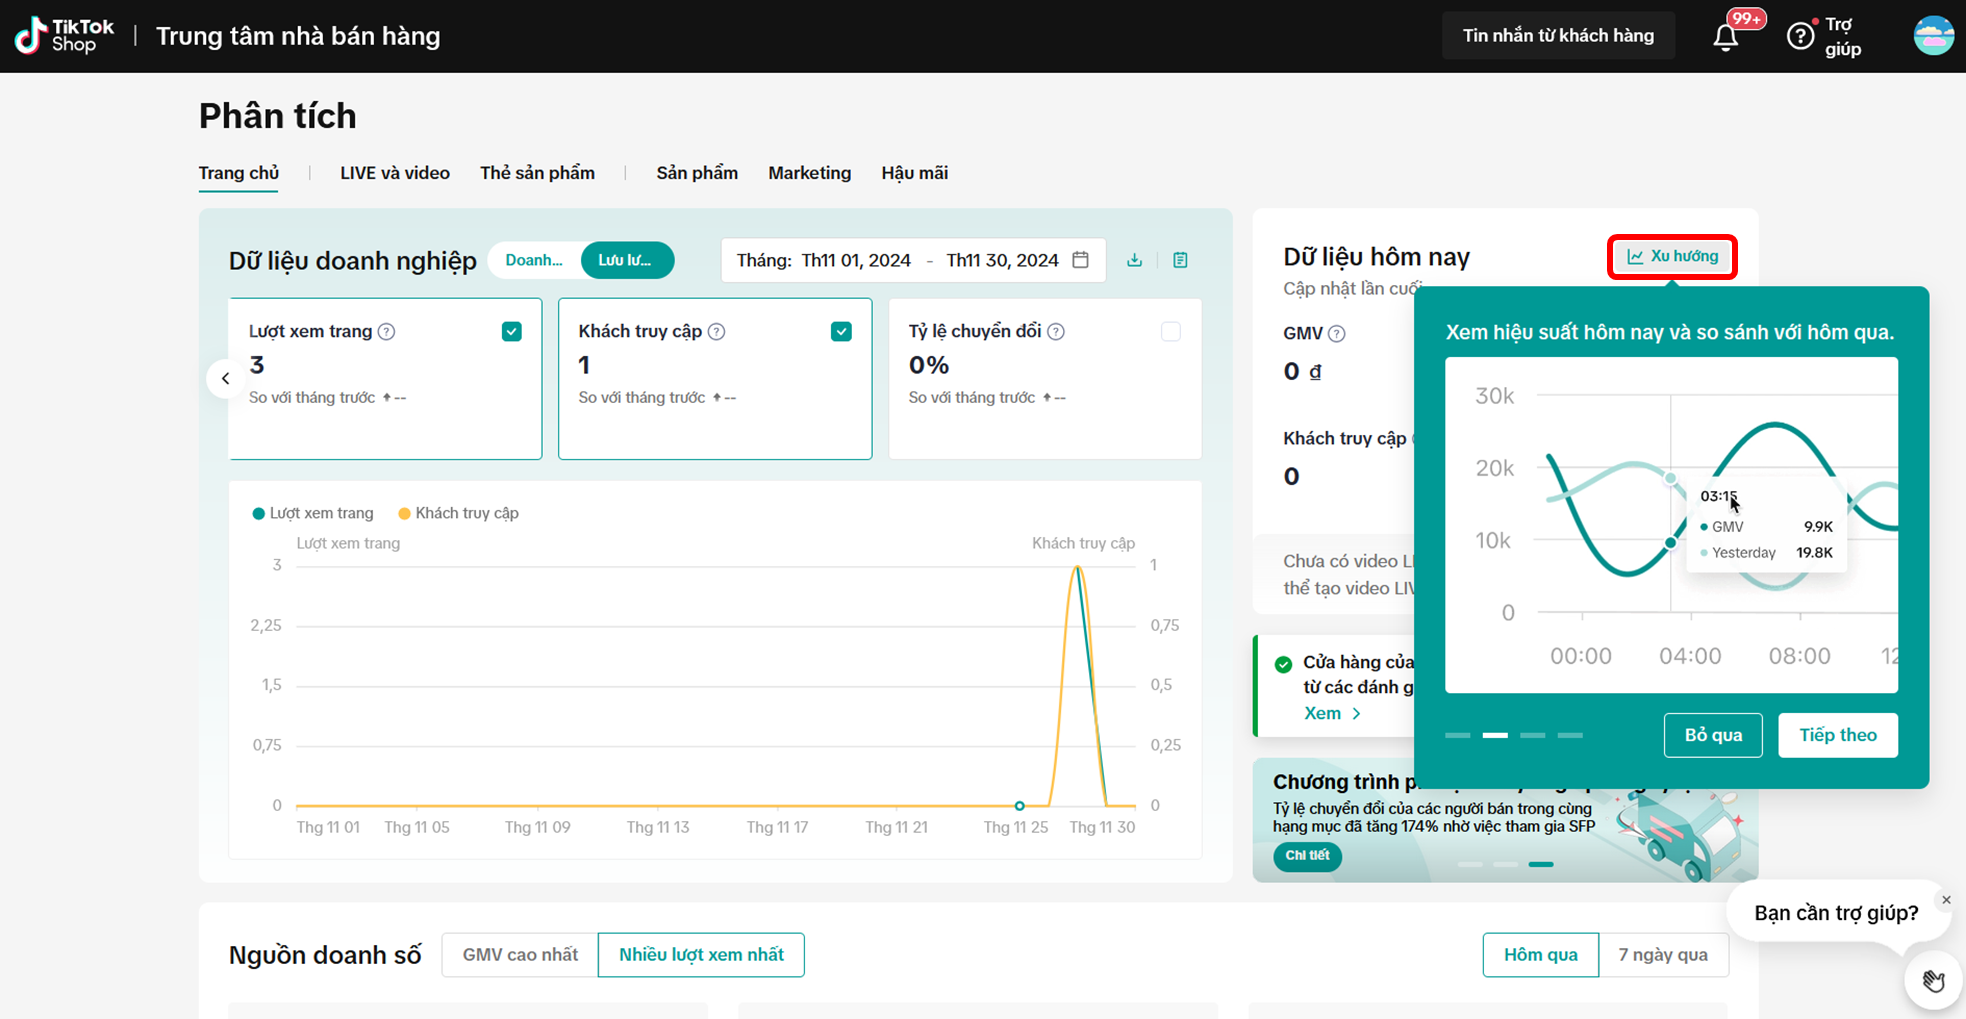This screenshot has height=1019, width=1966.
Task: Go to the Marketing tab
Action: click(809, 173)
